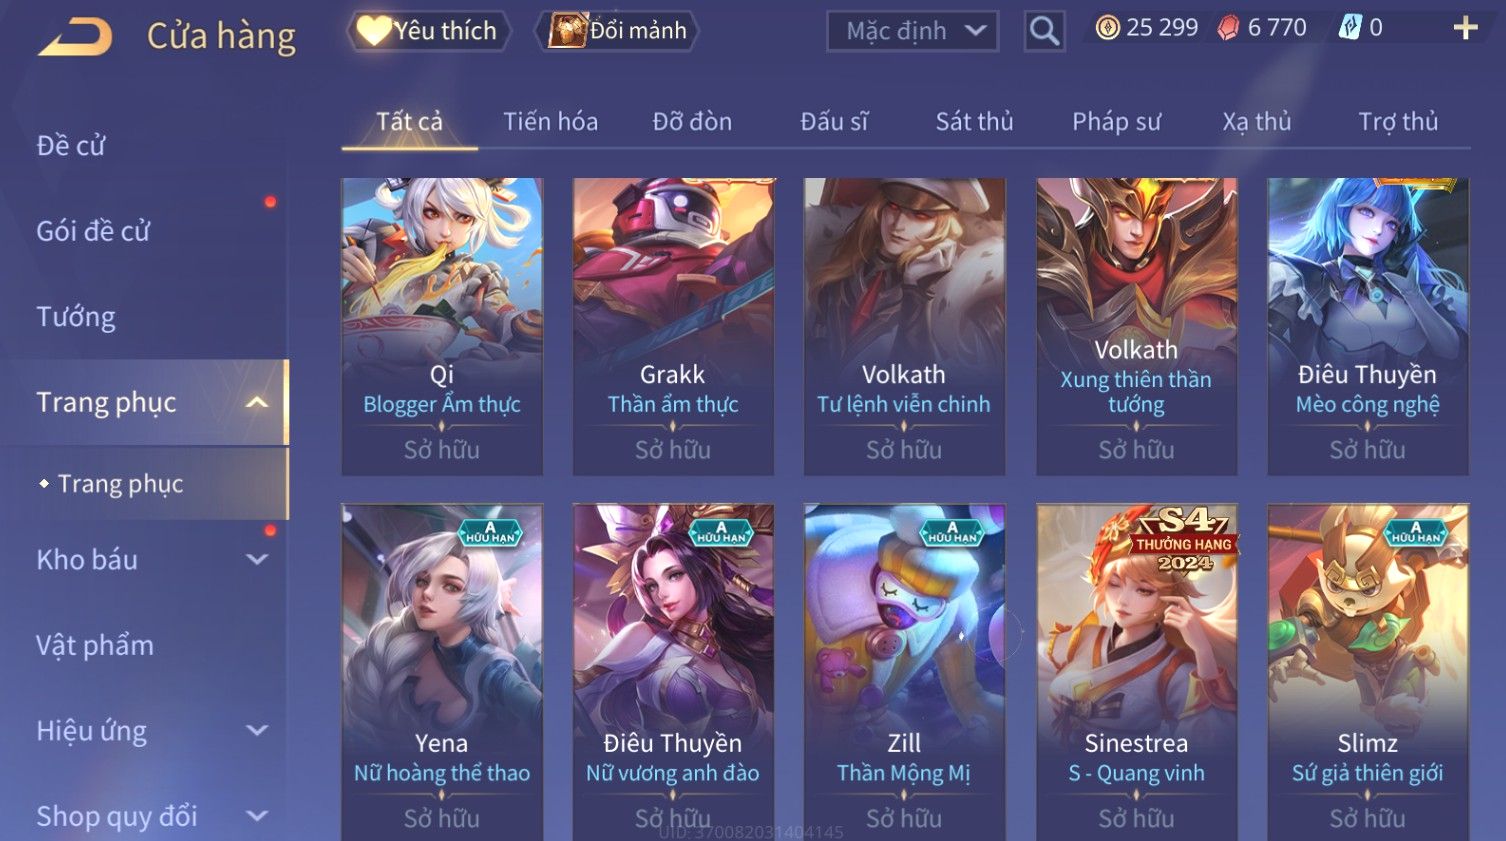This screenshot has width=1506, height=841.
Task: Open Đổi mảnh chest exchange
Action: pyautogui.click(x=617, y=31)
